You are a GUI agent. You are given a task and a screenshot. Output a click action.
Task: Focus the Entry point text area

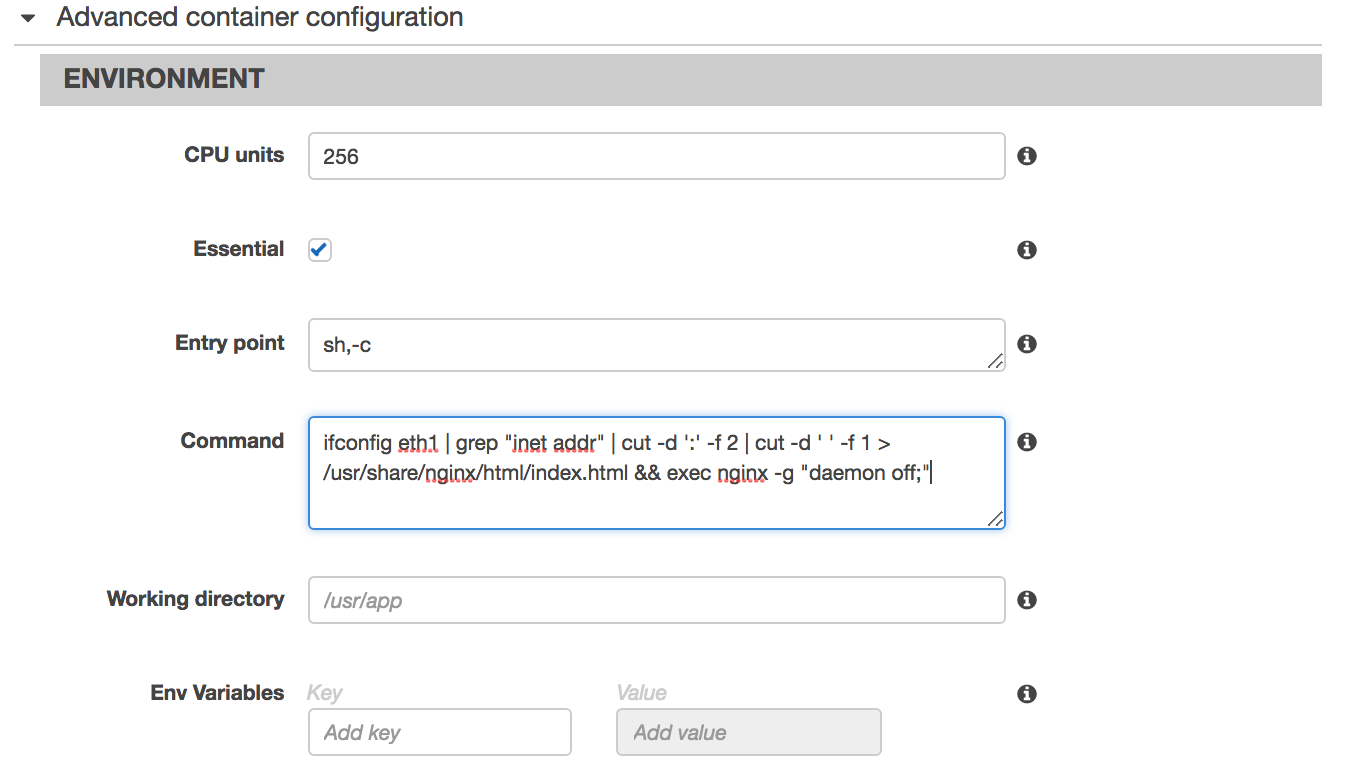656,345
